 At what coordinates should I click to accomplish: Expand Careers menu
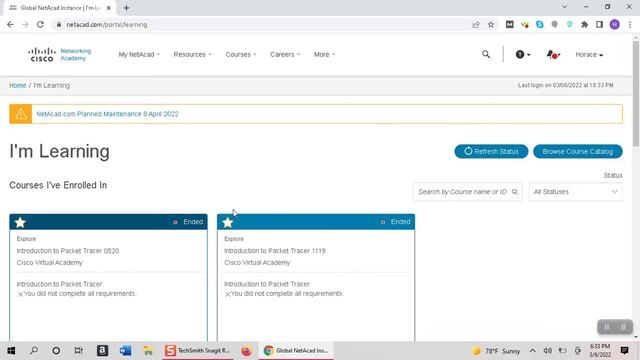285,54
